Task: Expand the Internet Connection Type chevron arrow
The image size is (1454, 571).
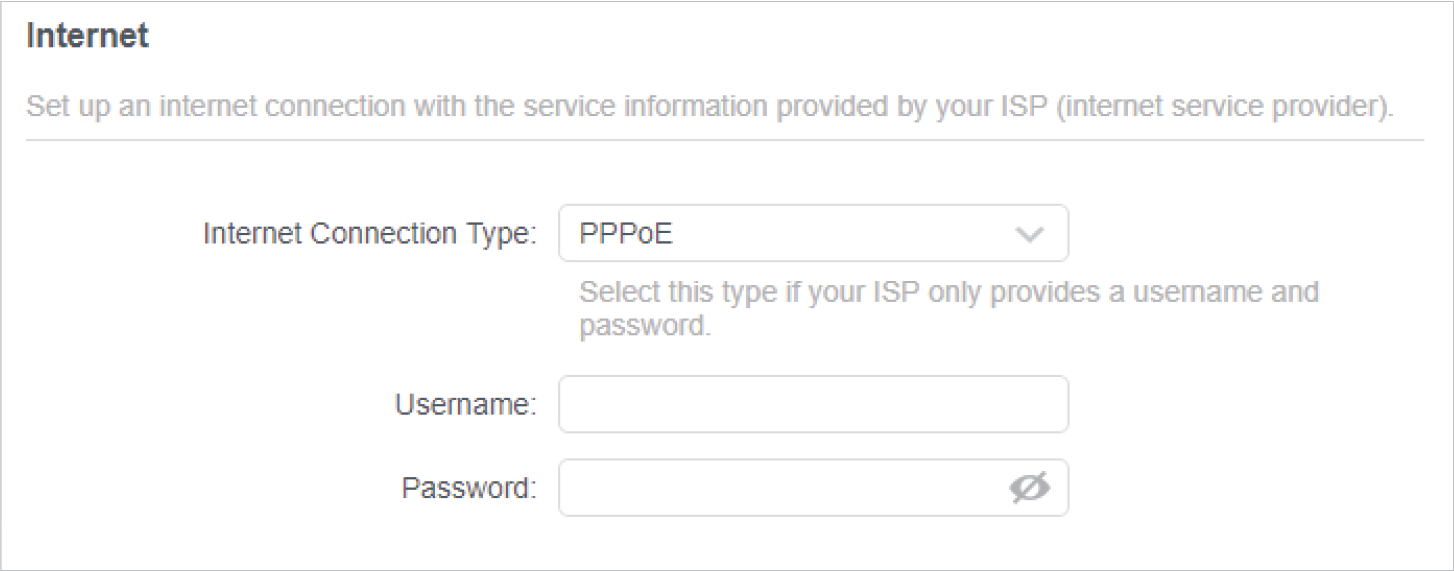Action: (x=1029, y=235)
